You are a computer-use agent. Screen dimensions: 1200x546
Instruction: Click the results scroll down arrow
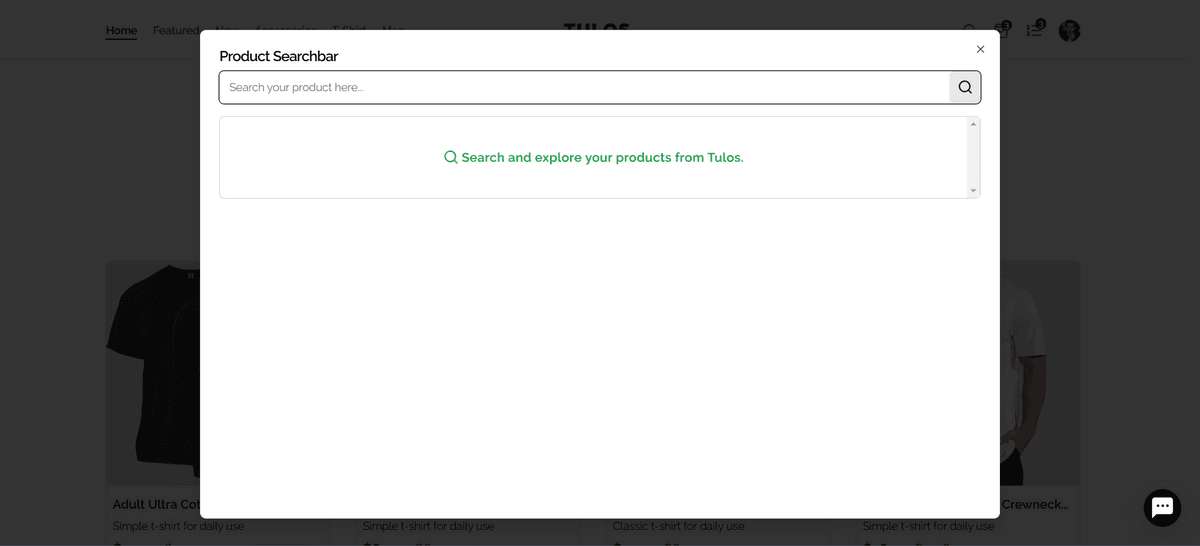click(973, 190)
